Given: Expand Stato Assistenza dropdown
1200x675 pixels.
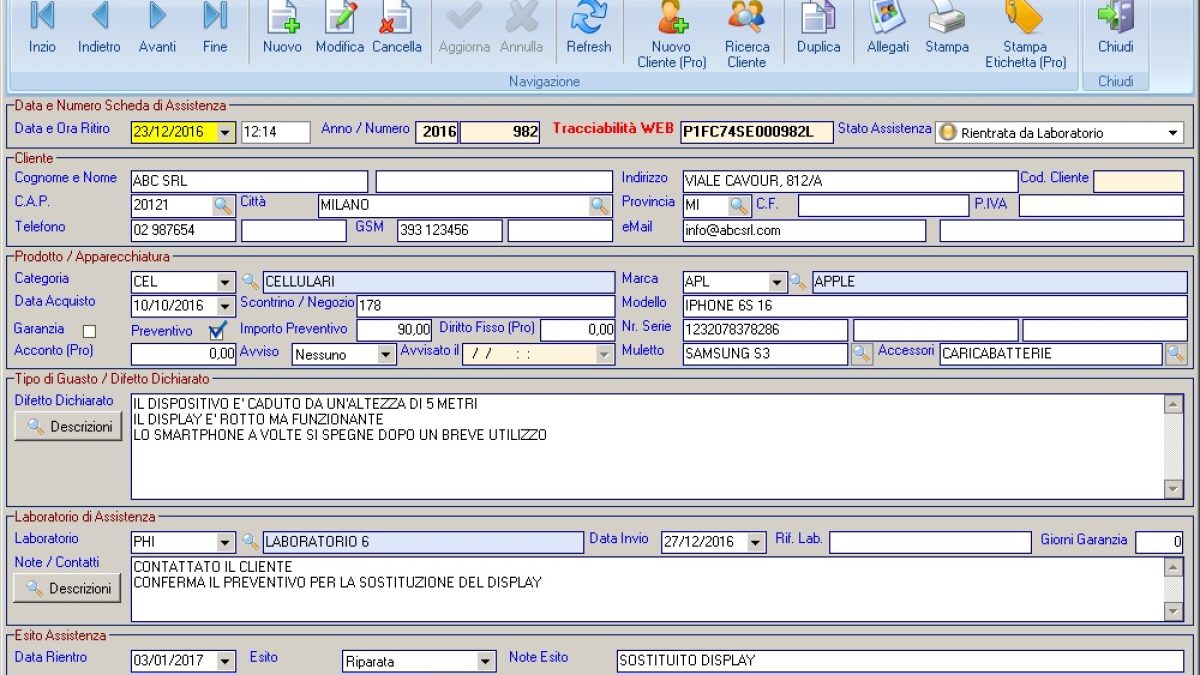Looking at the screenshot, I should [x=1173, y=132].
